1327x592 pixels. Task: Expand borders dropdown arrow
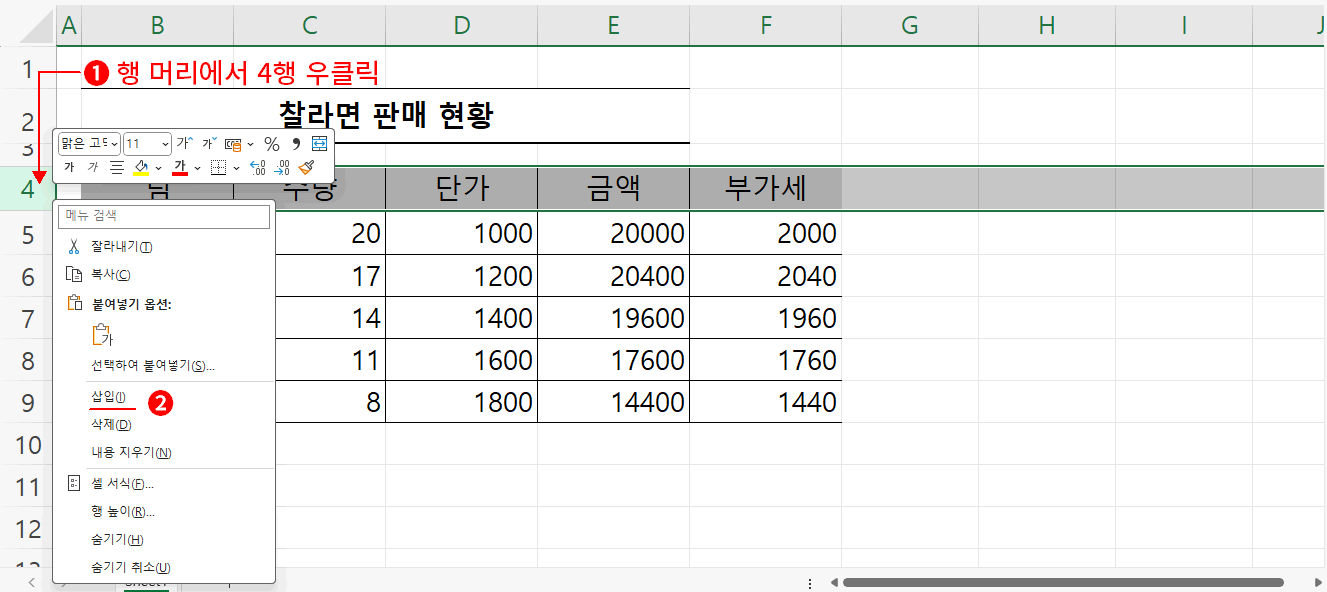point(234,167)
